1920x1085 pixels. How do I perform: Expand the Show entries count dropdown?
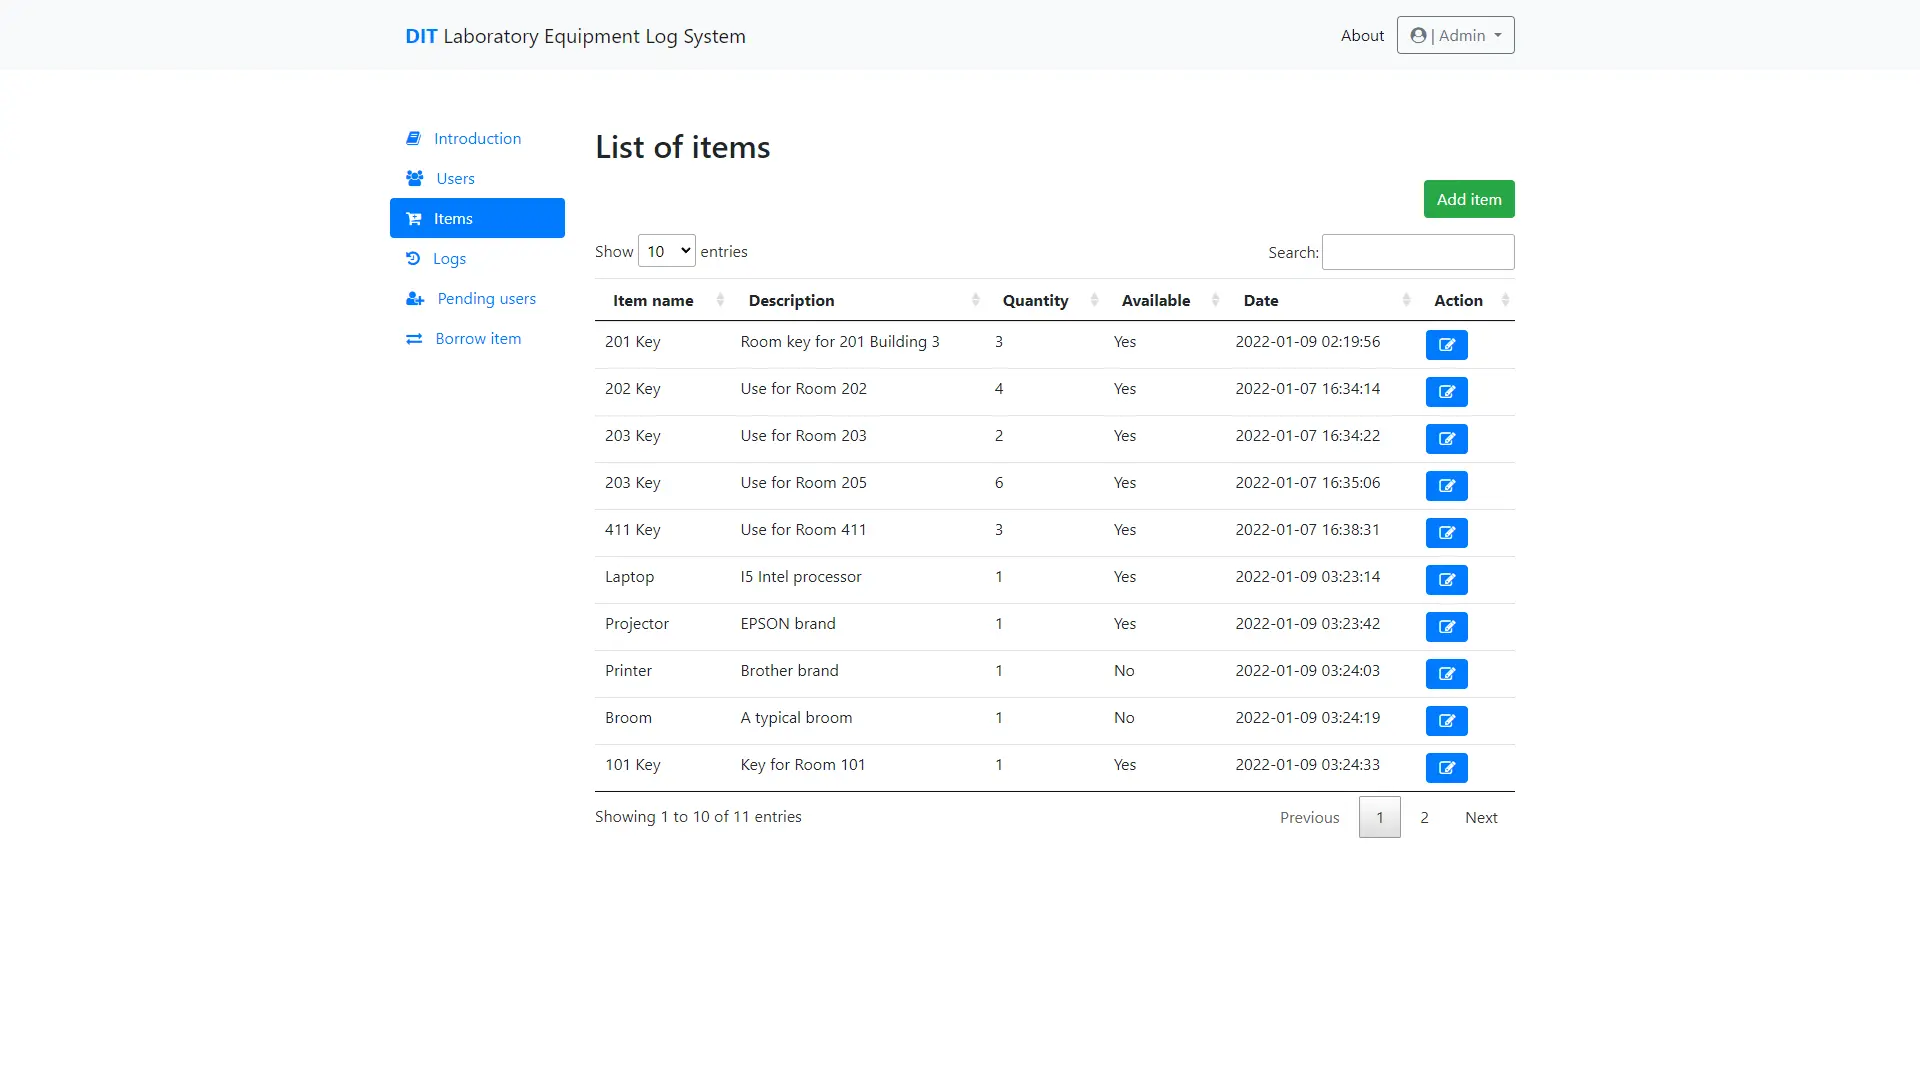666,251
